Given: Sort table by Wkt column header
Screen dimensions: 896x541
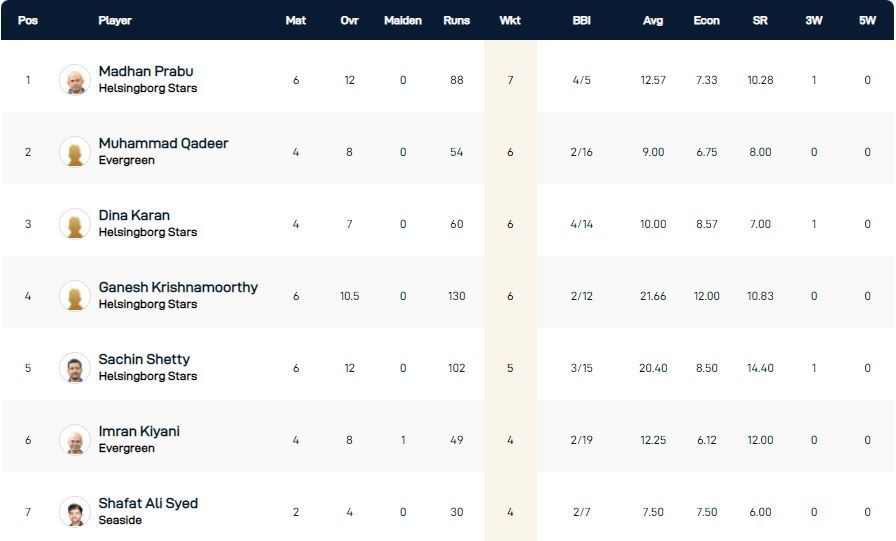Looking at the screenshot, I should (x=510, y=20).
